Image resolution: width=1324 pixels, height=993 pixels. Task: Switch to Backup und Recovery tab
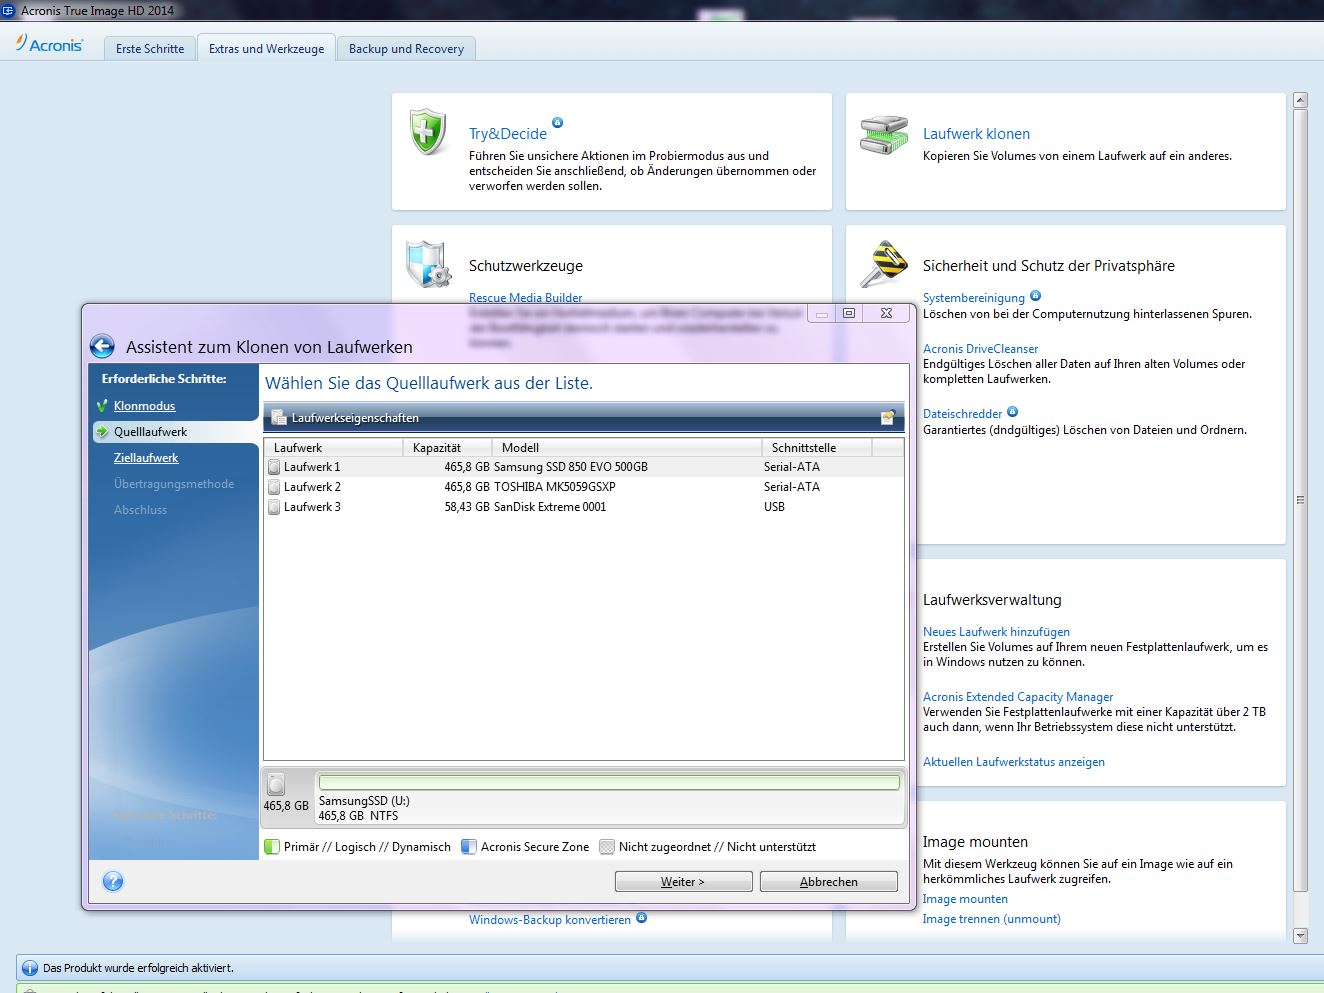click(406, 48)
